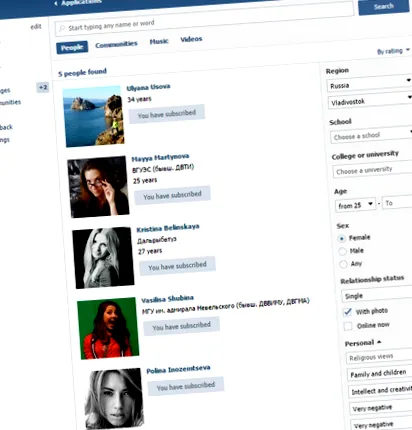The height and width of the screenshot is (430, 412).
Task: Select the Male radio button
Action: pos(342,252)
